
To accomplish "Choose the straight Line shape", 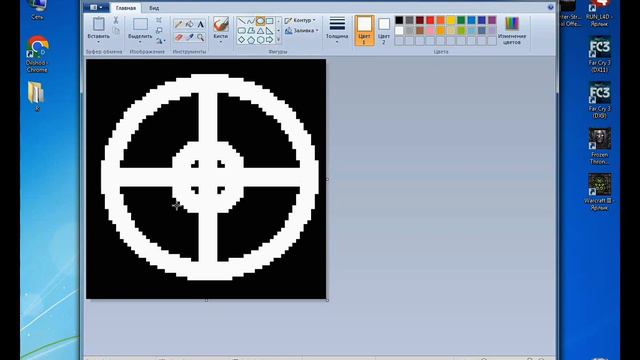I will tap(241, 21).
